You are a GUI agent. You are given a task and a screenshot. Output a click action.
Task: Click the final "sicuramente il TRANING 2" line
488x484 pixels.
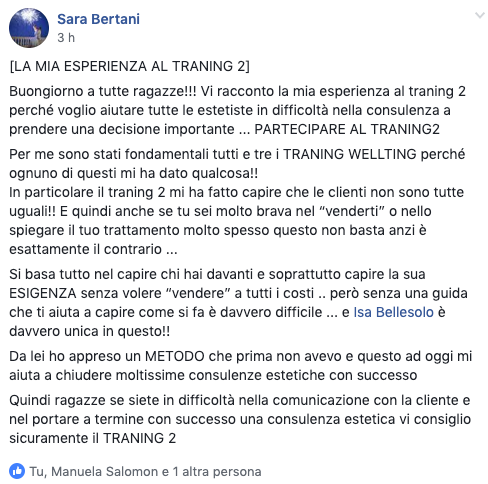(92, 438)
